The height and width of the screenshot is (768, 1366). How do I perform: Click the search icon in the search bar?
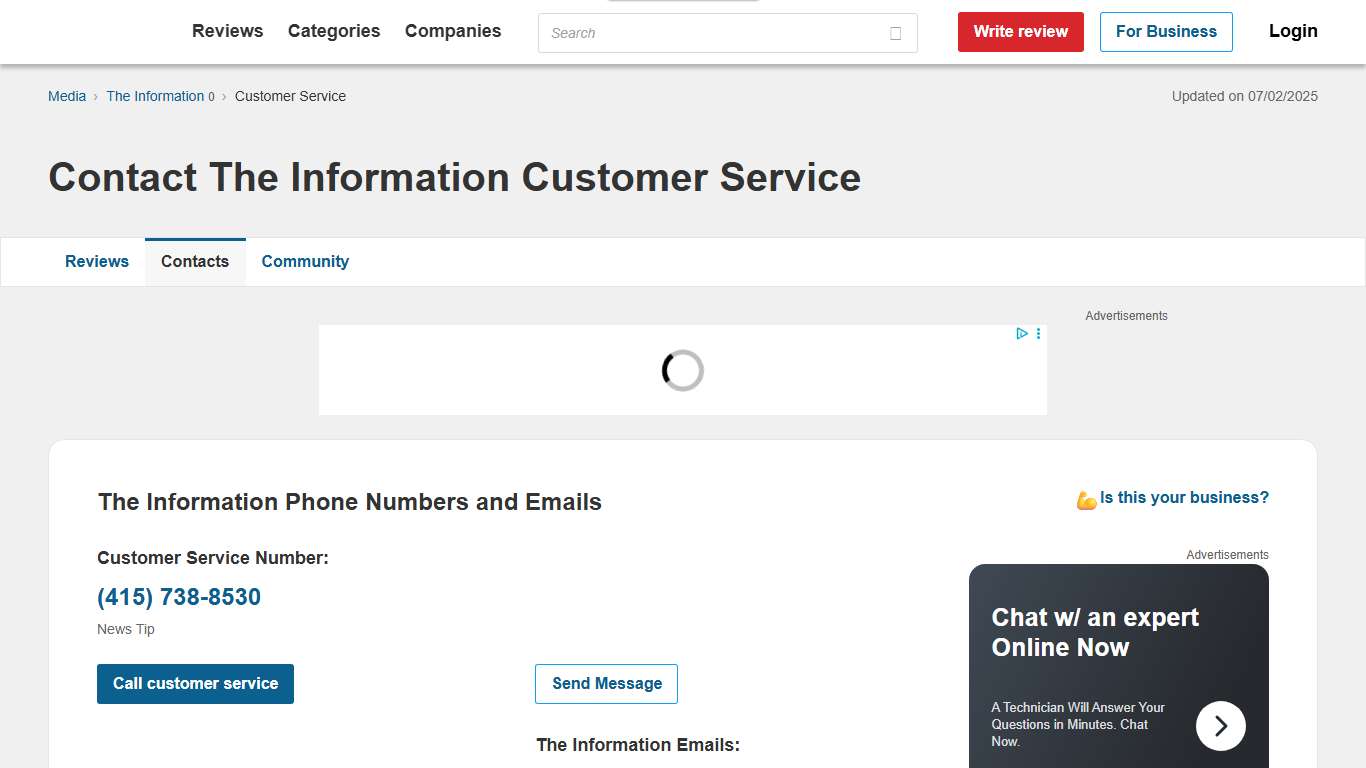pyautogui.click(x=895, y=32)
